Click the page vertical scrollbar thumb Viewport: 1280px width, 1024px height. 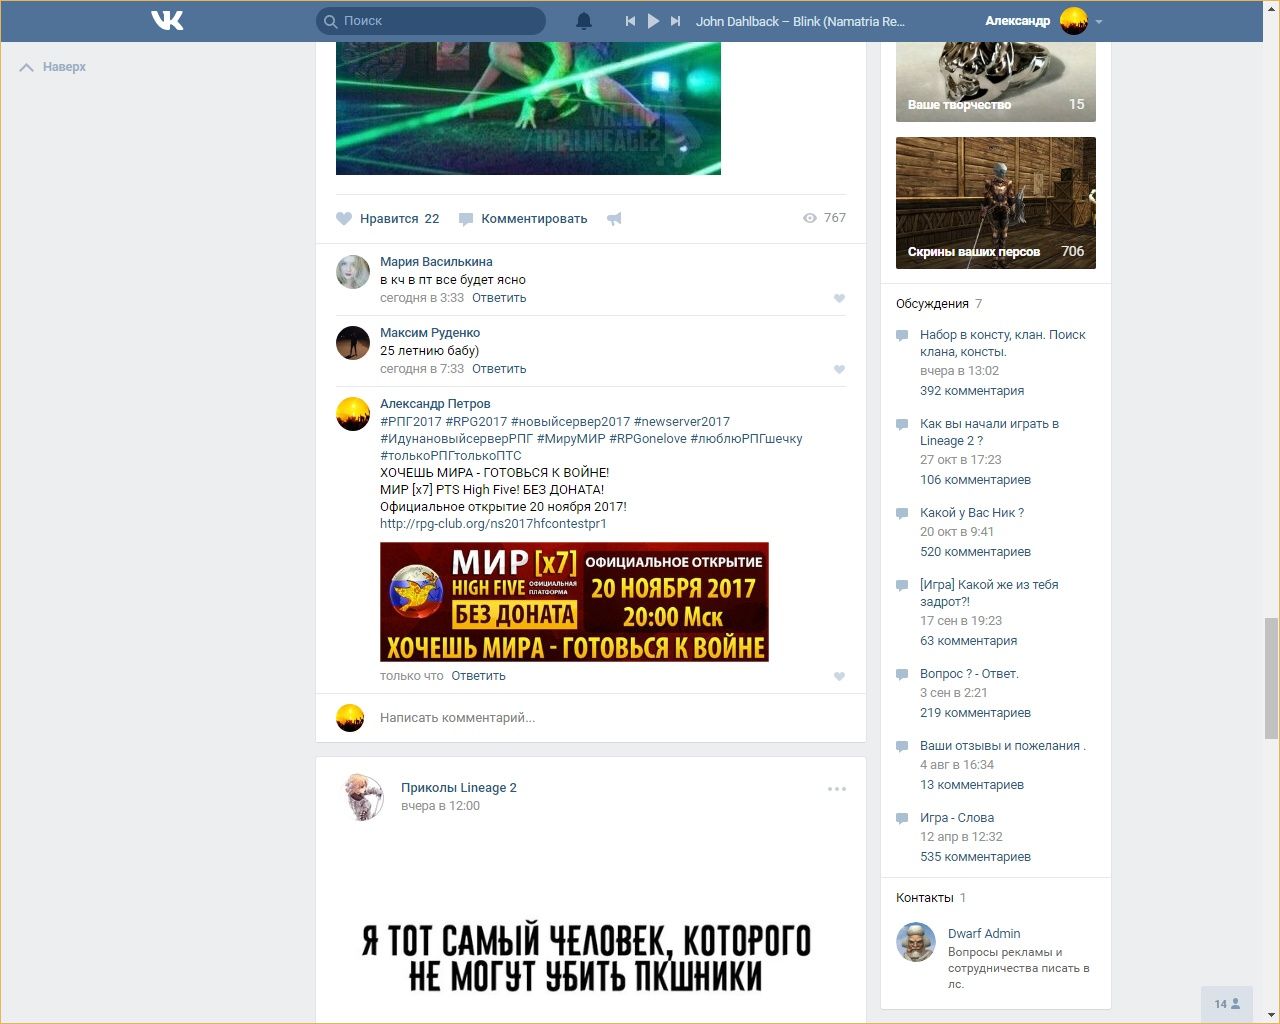[1271, 677]
